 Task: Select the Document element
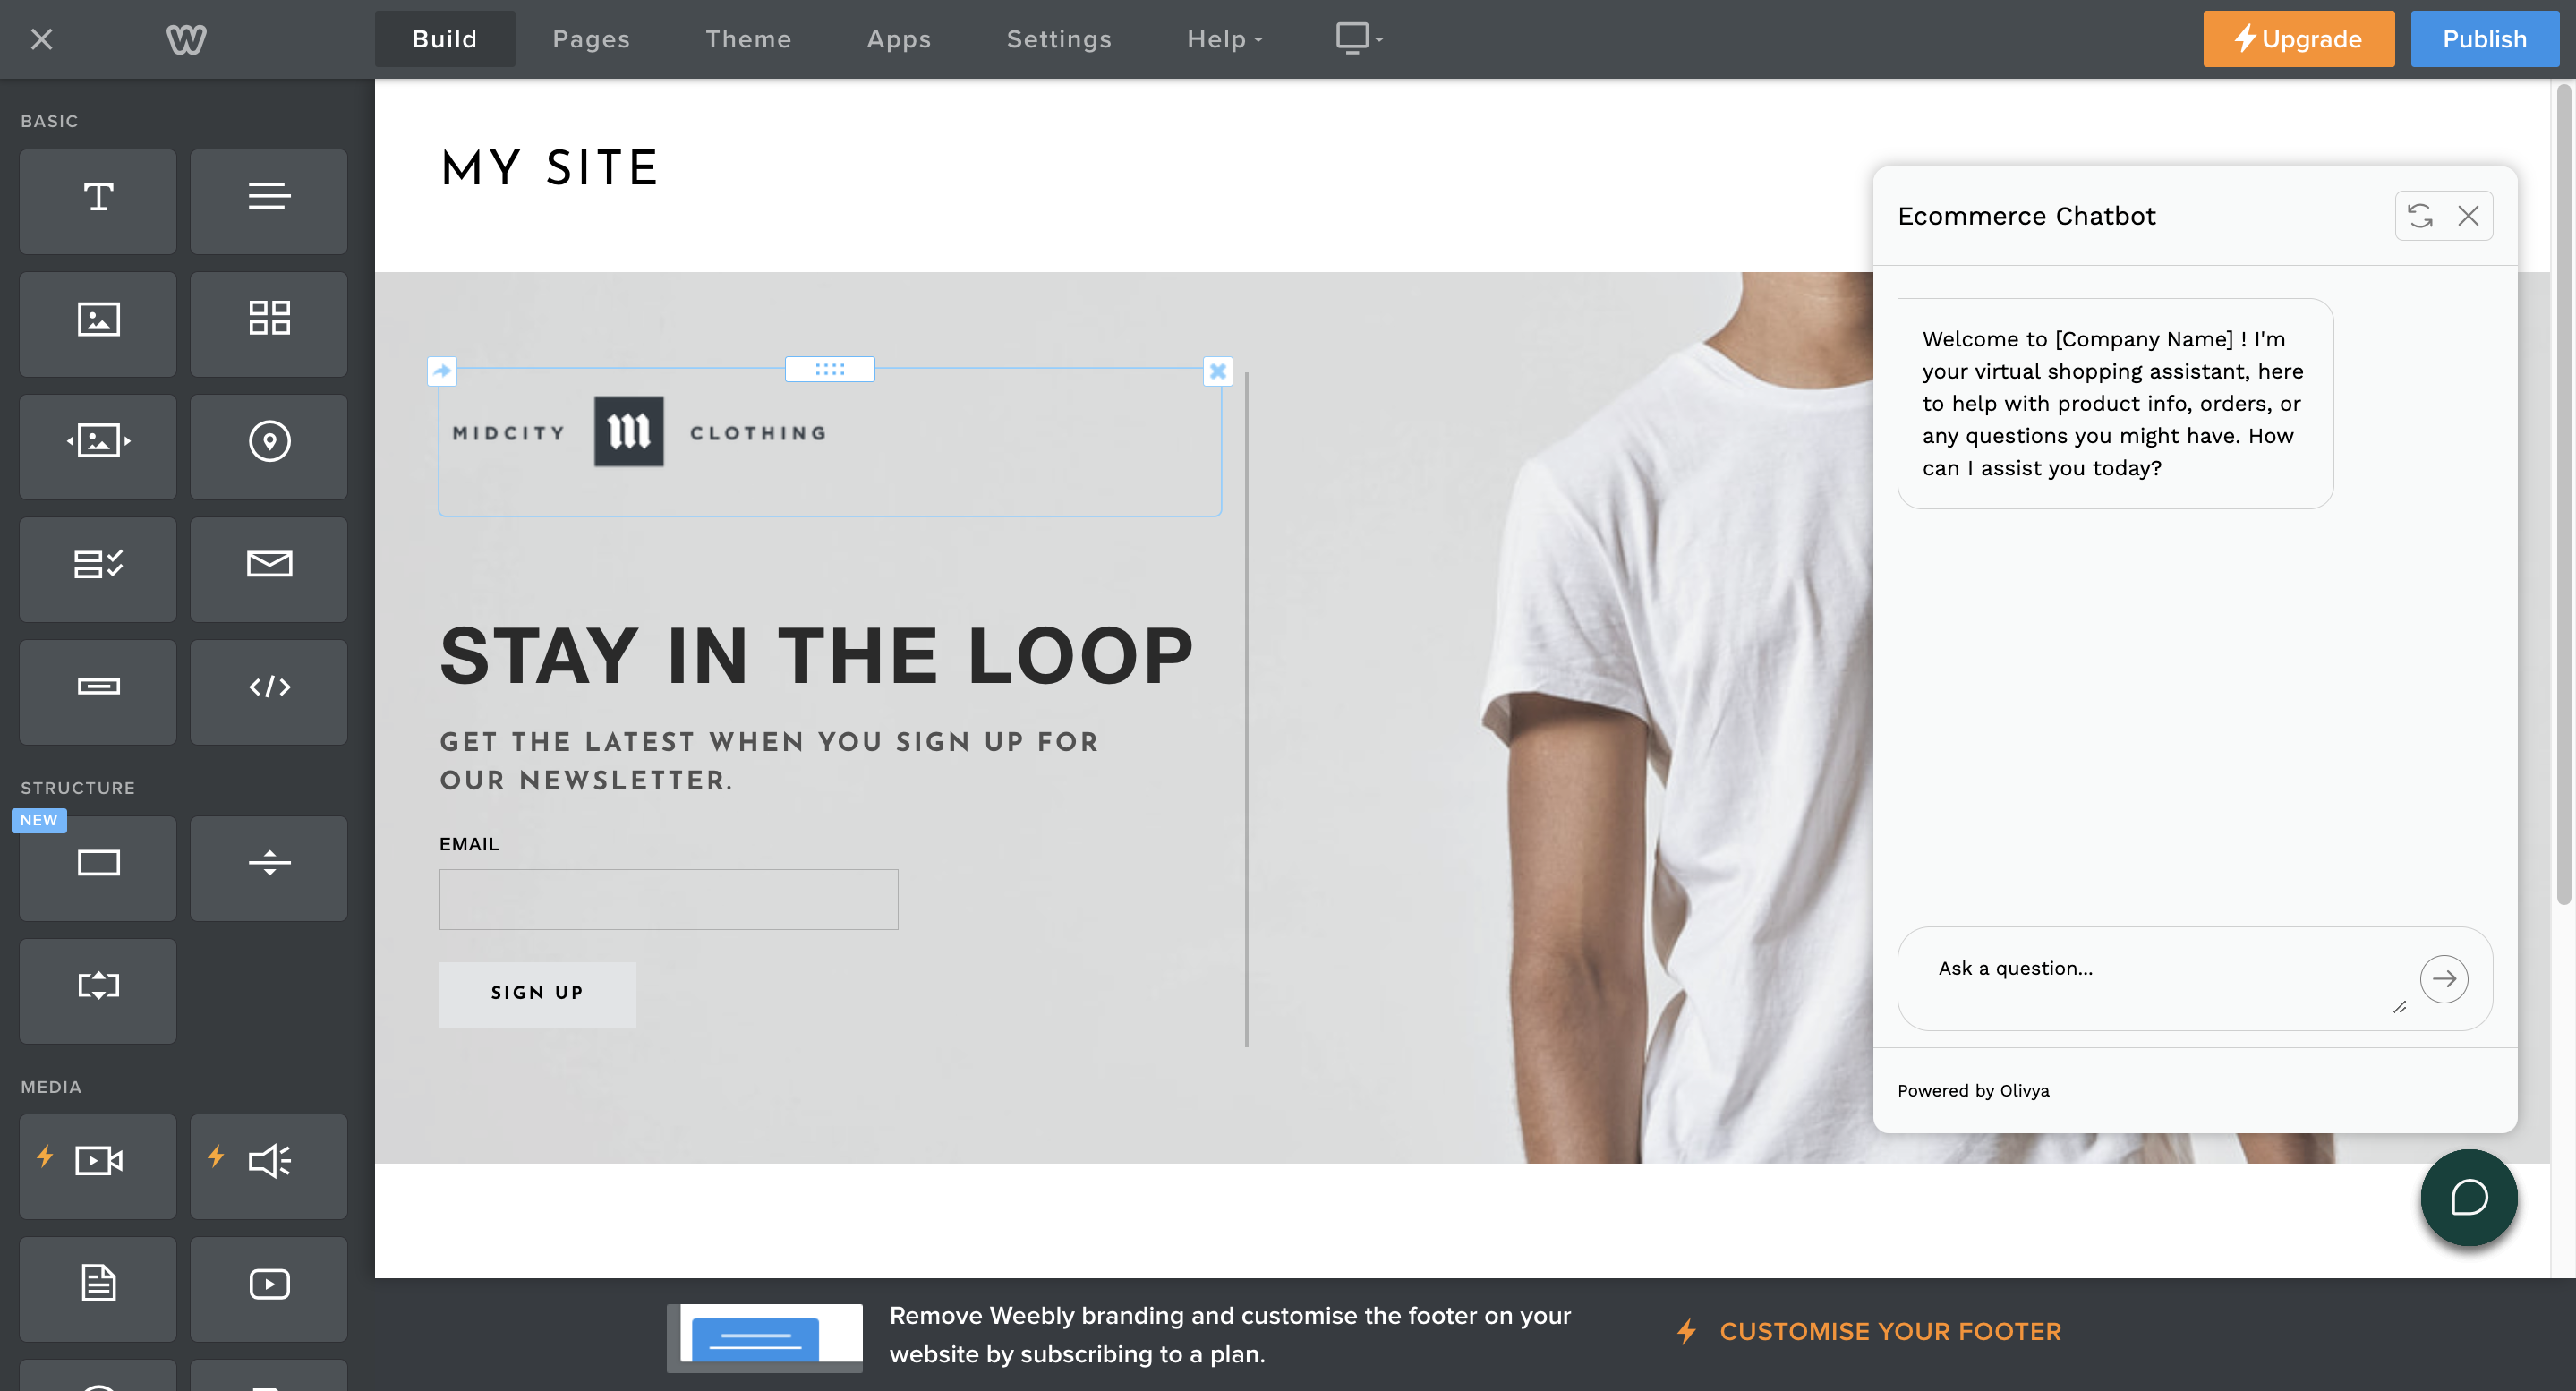pyautogui.click(x=98, y=1289)
